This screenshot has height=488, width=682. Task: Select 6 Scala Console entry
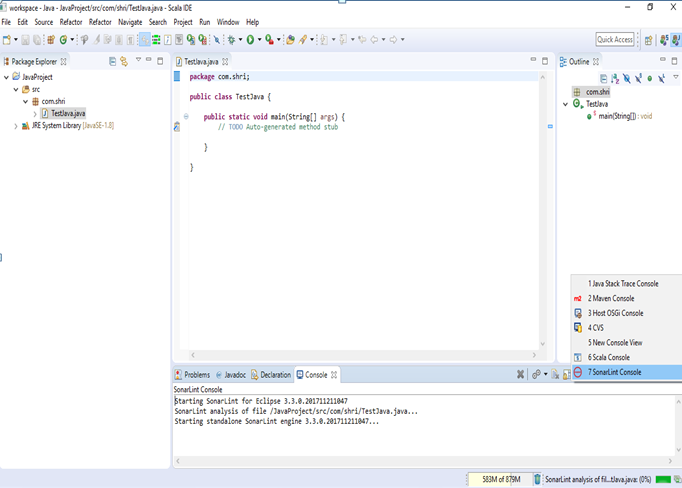[x=611, y=357]
